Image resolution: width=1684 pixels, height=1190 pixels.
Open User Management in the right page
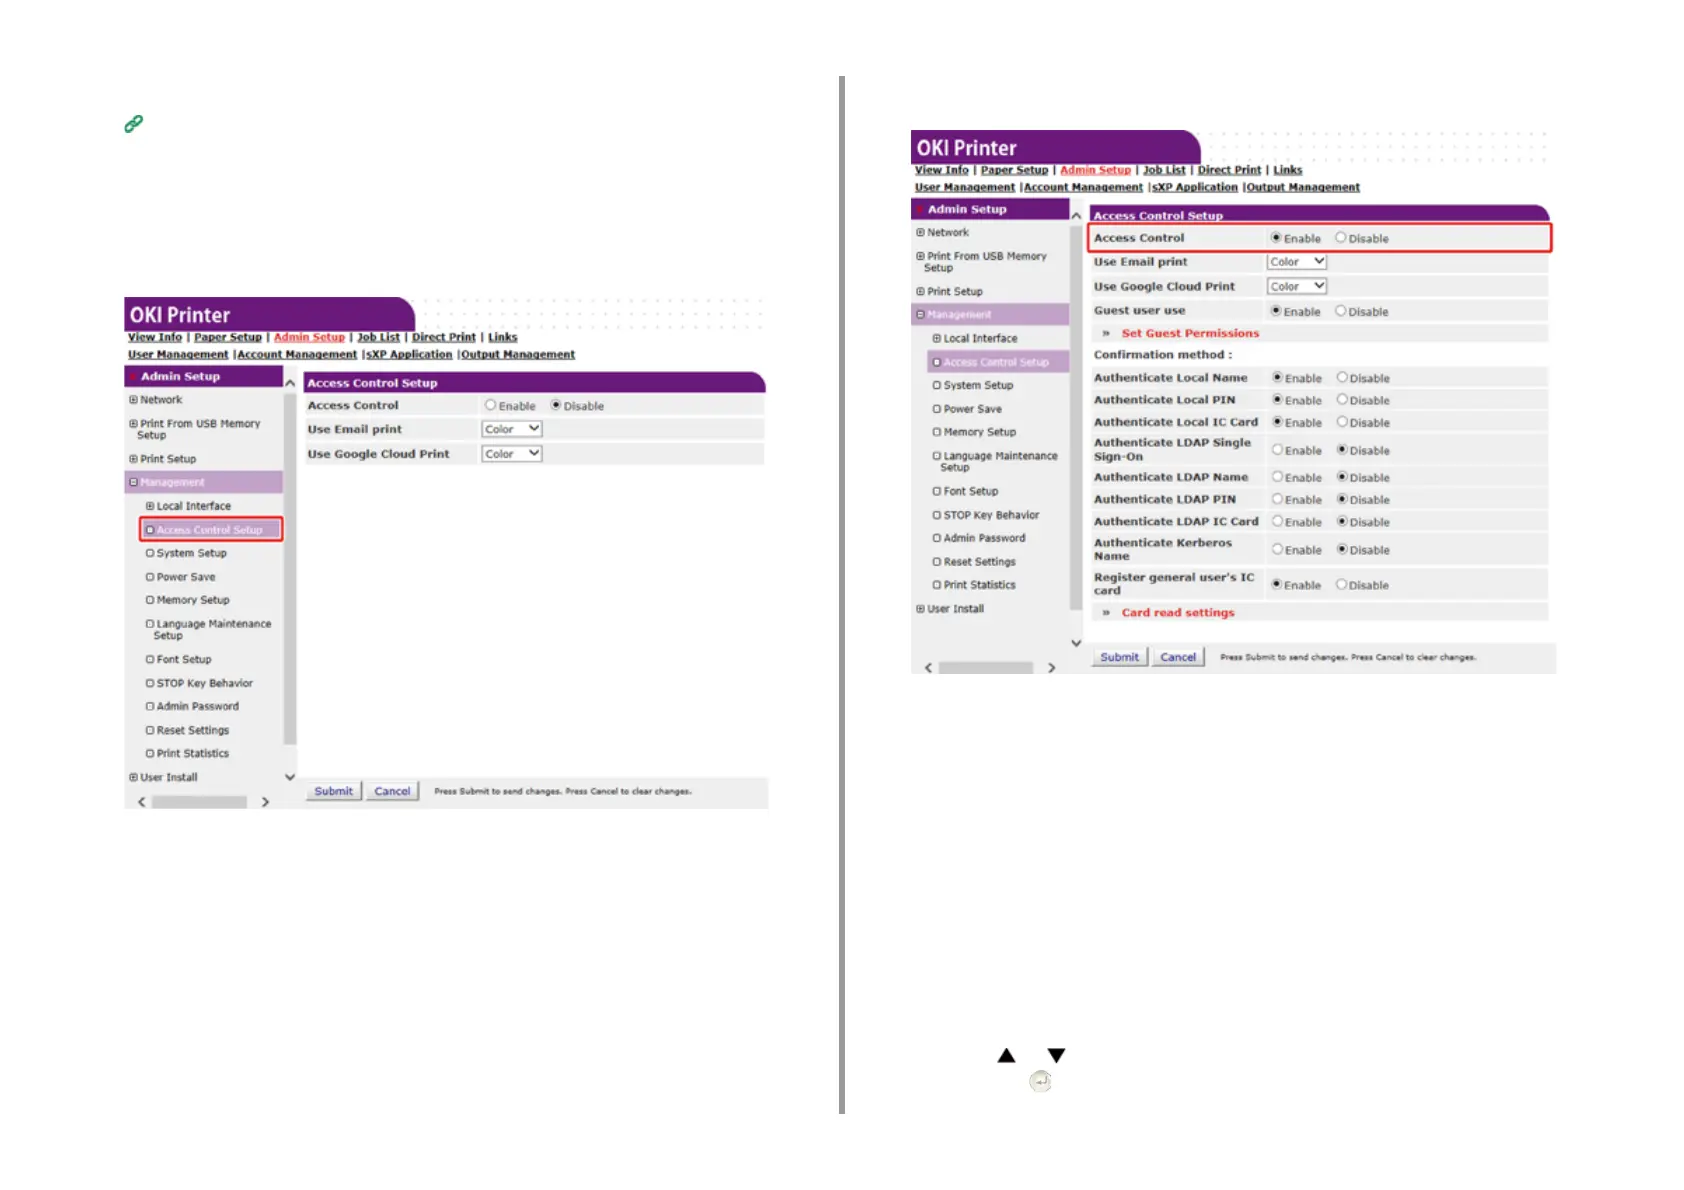click(965, 187)
